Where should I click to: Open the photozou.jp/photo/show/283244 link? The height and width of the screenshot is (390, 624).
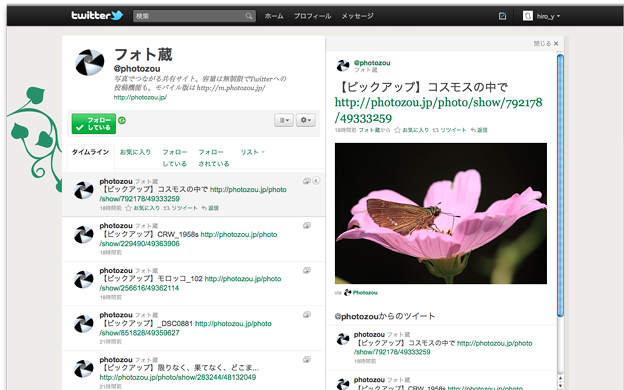point(178,377)
